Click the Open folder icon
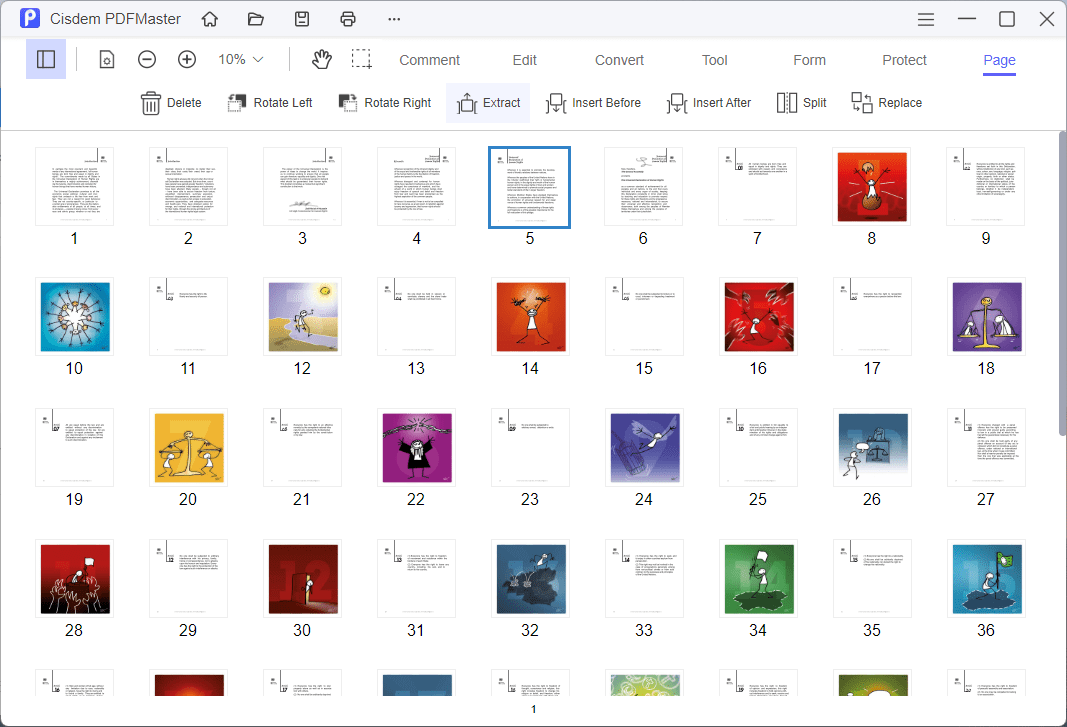Image resolution: width=1067 pixels, height=727 pixels. click(256, 19)
